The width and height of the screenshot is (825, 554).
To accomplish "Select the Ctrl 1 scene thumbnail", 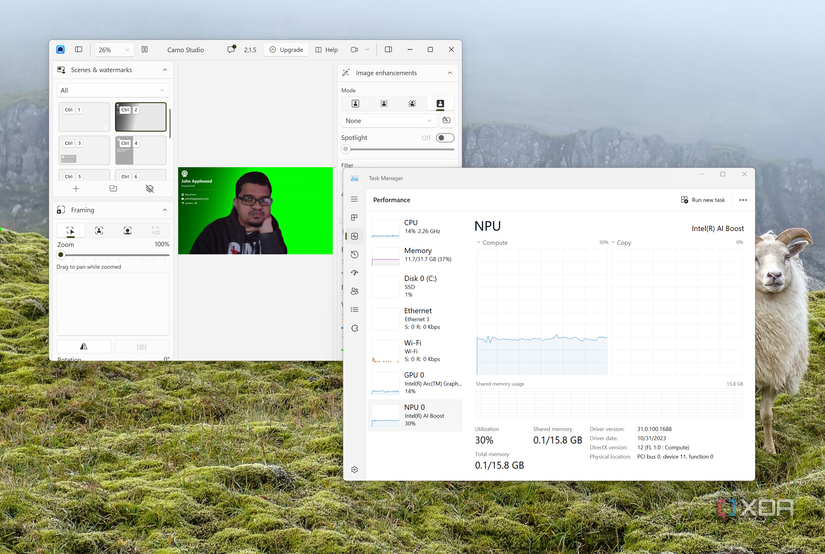I will pyautogui.click(x=84, y=117).
